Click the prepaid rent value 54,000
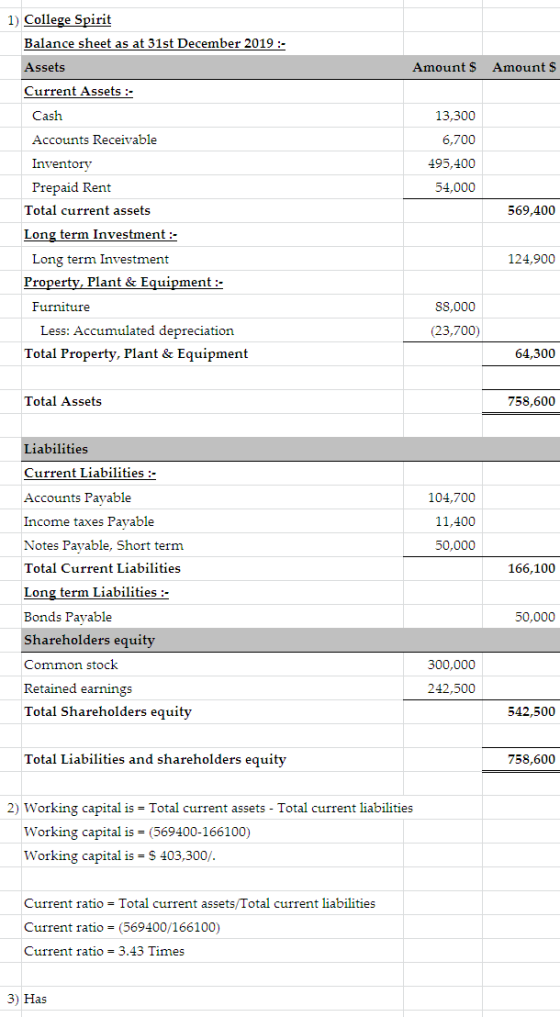This screenshot has width=560, height=1017. pyautogui.click(x=455, y=187)
